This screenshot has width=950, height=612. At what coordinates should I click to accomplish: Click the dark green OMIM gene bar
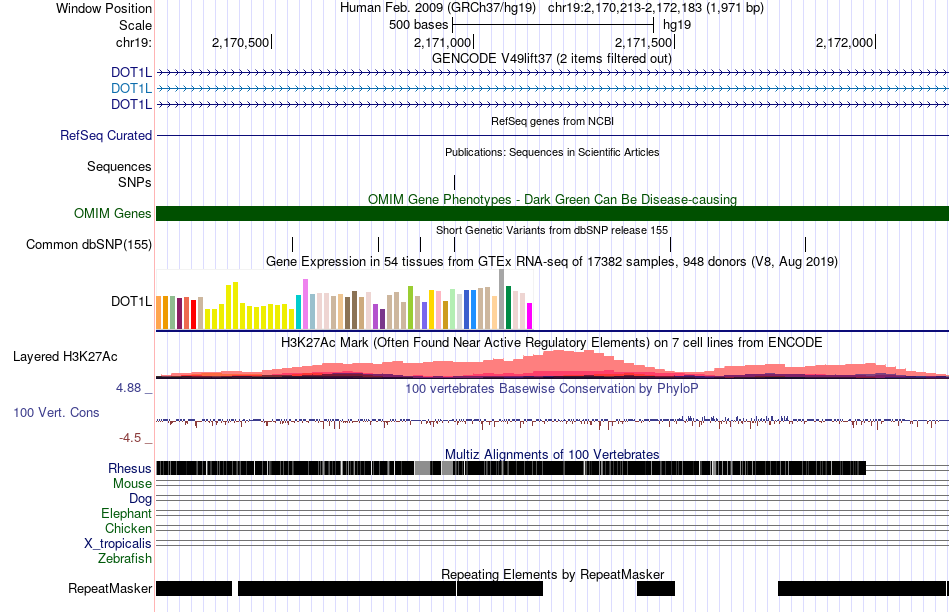coord(553,213)
